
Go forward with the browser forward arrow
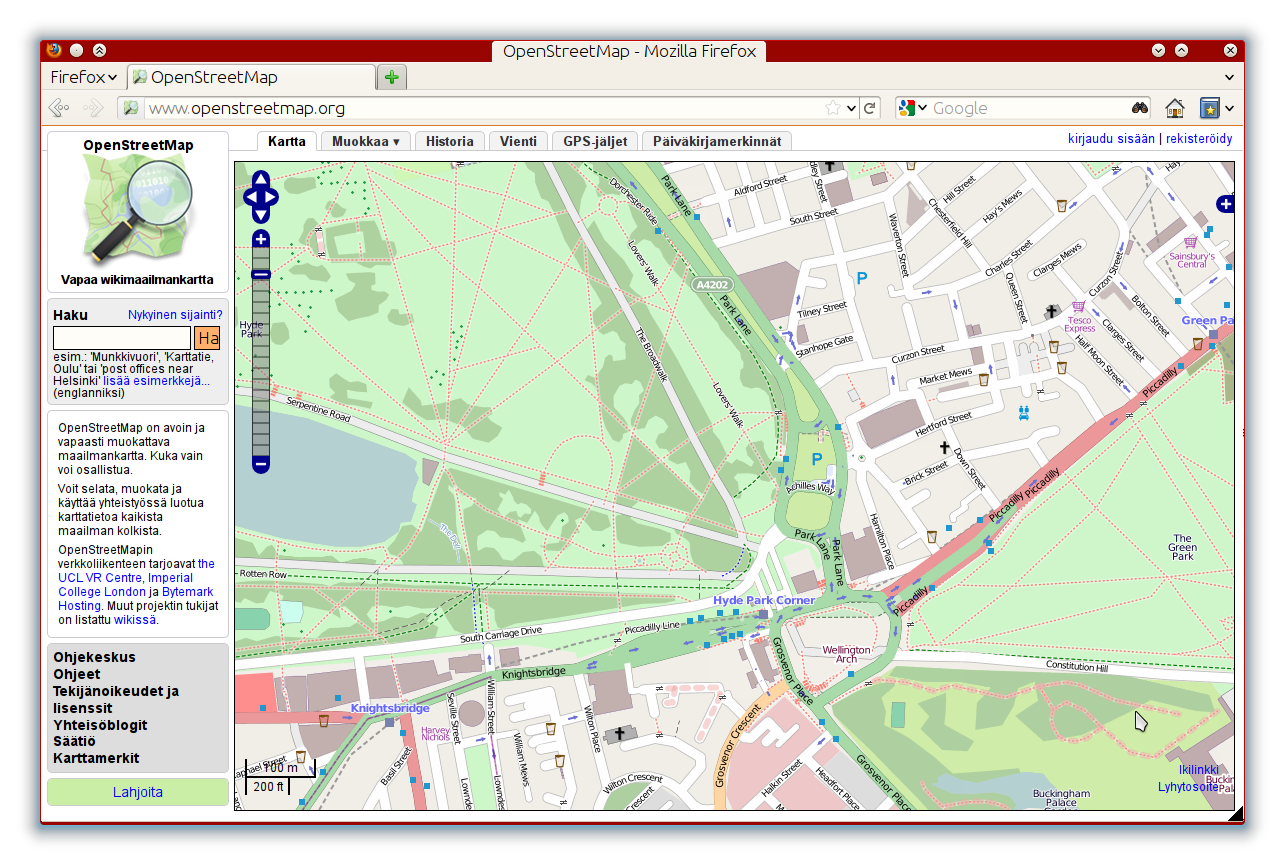point(93,108)
